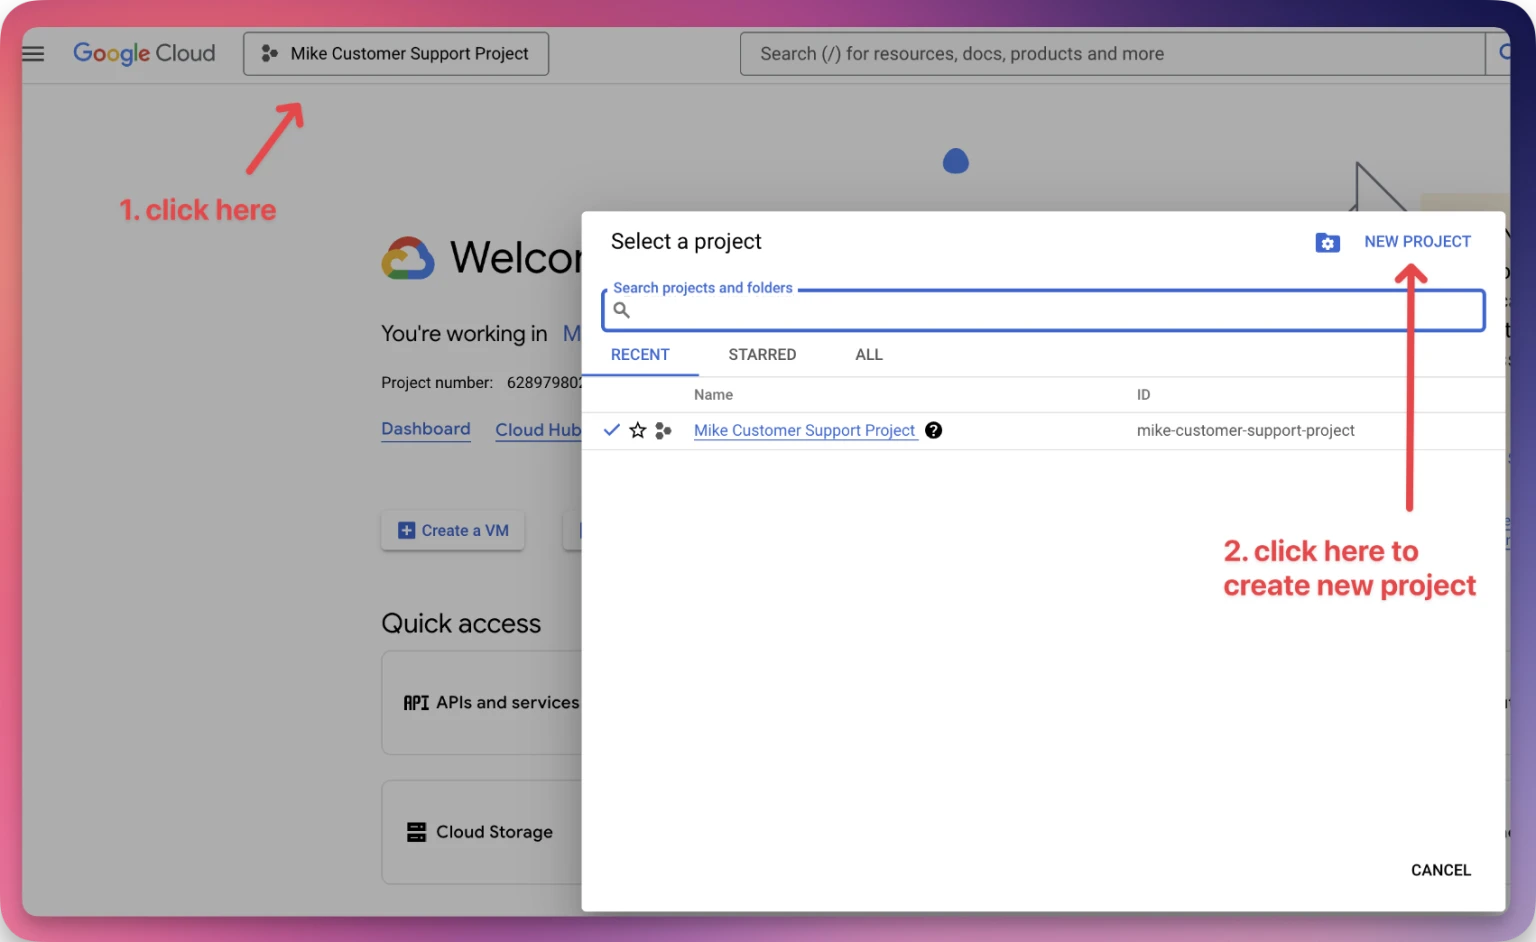
Task: Open Mike Customer Support Project link in dialog
Action: (x=804, y=431)
